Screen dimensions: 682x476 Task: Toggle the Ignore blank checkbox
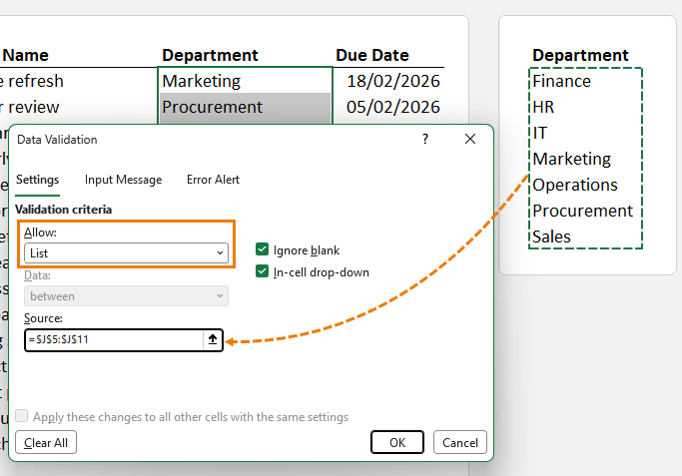[262, 249]
